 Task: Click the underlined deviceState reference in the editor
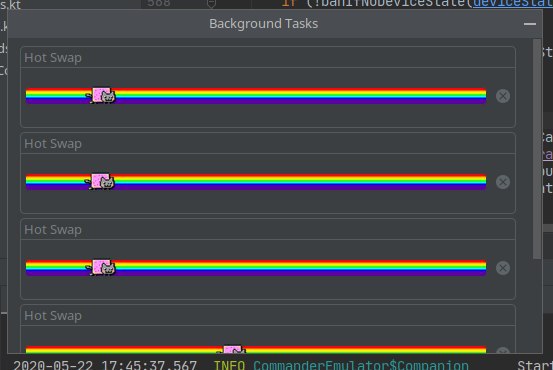pyautogui.click(x=513, y=4)
